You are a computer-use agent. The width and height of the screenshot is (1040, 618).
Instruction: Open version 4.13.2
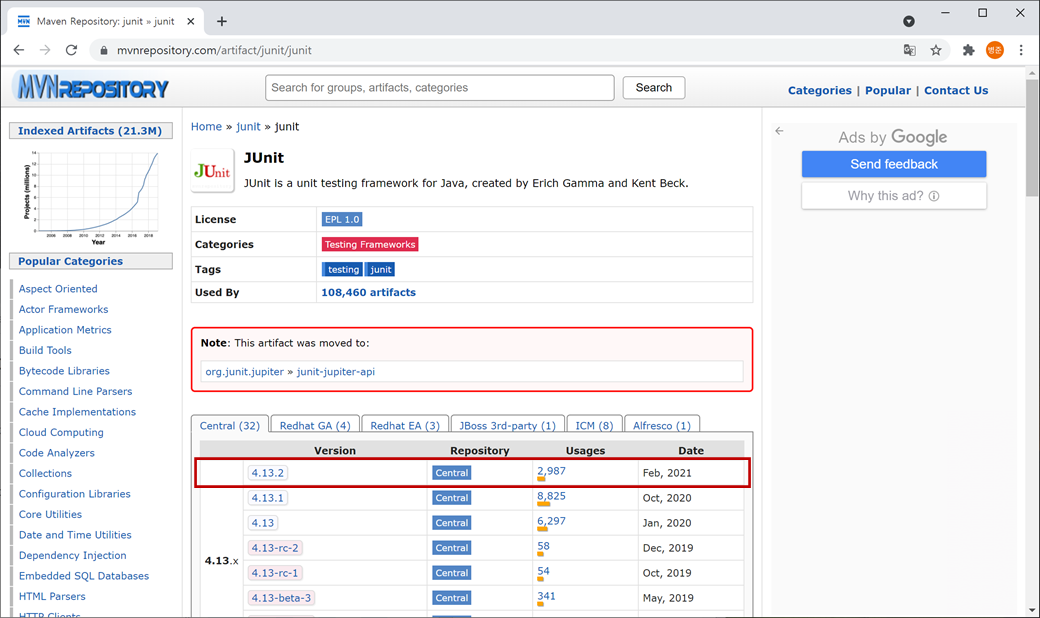click(x=267, y=473)
